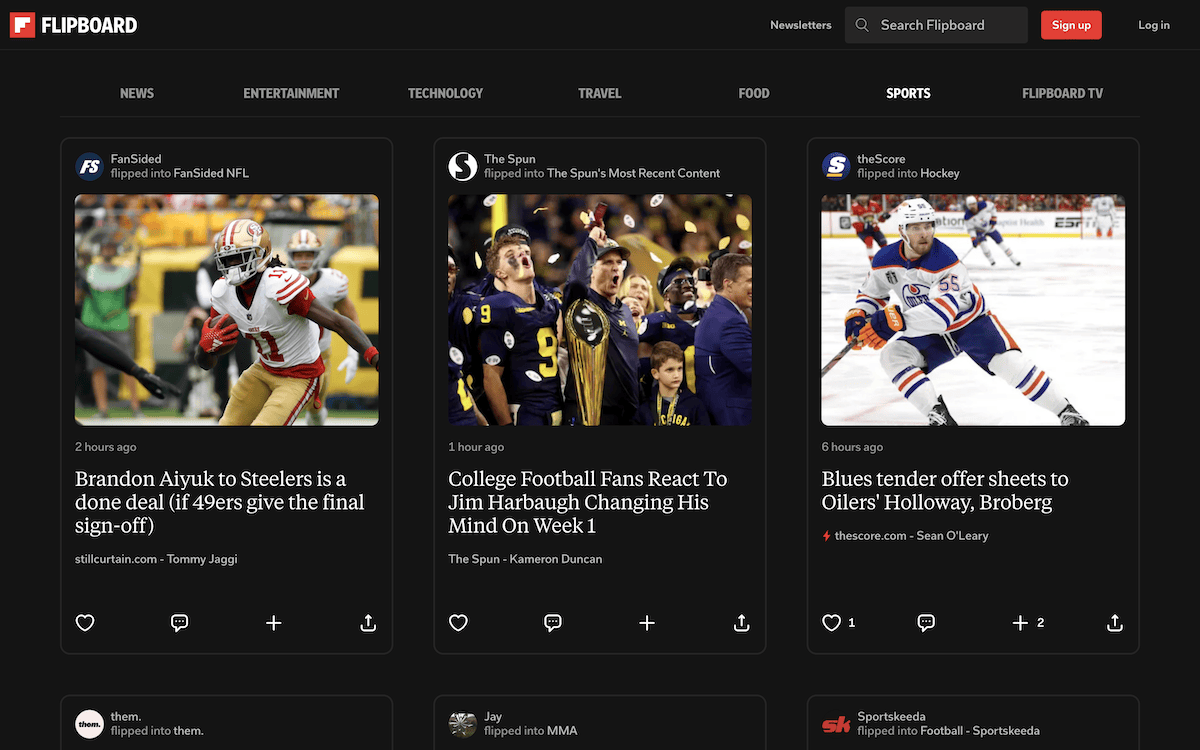Open the Michigan trophy celebration photo
The image size is (1200, 750).
click(x=600, y=310)
